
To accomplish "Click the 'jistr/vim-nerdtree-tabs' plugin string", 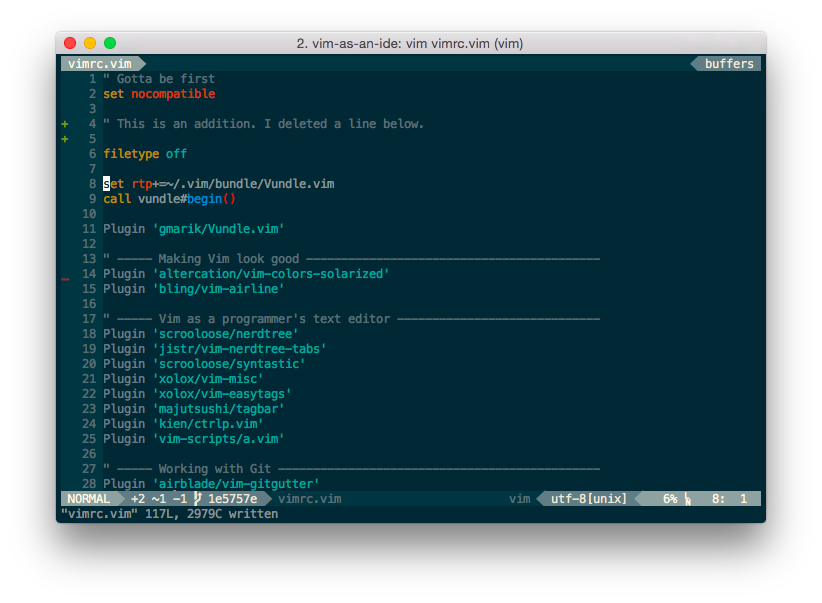I will pyautogui.click(x=240, y=349).
